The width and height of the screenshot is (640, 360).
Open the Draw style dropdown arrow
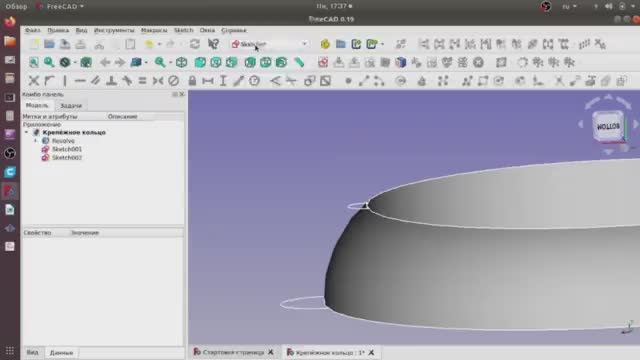click(75, 62)
